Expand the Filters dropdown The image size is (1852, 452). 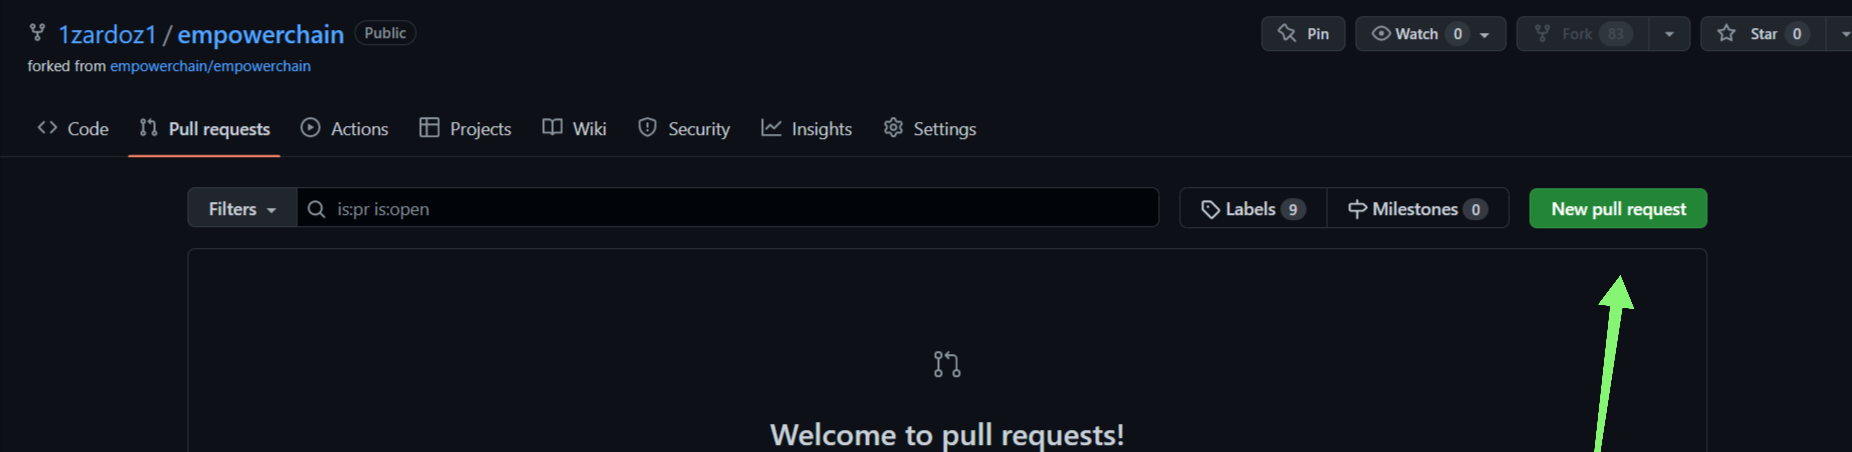(x=242, y=208)
